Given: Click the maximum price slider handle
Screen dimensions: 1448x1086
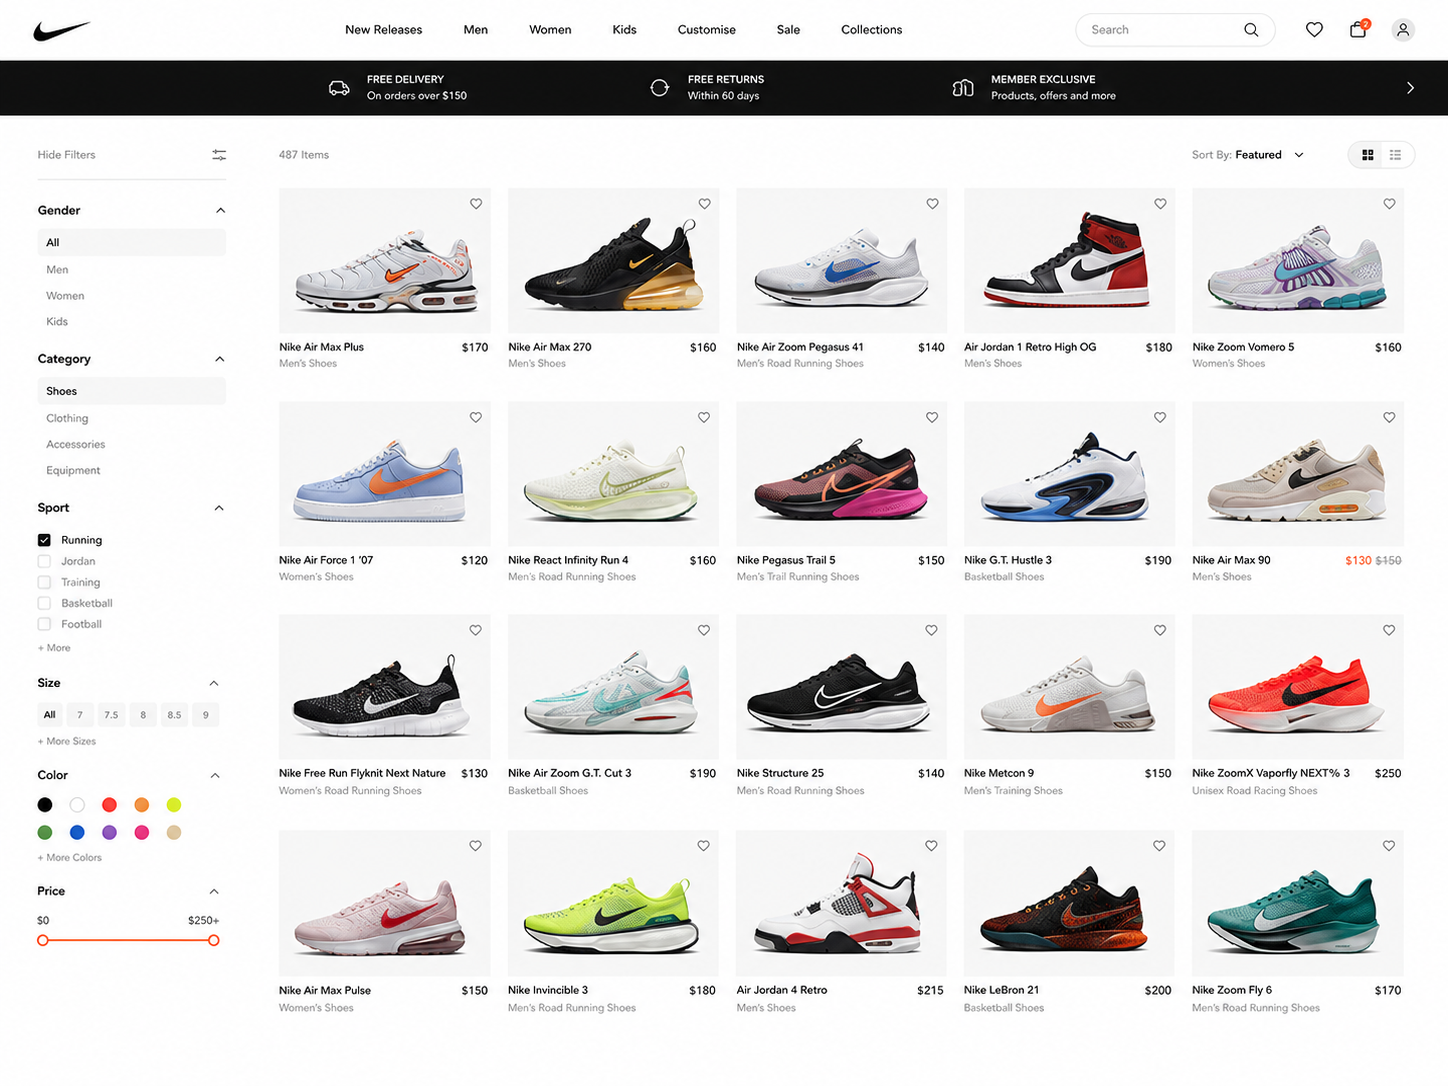Looking at the screenshot, I should 214,941.
